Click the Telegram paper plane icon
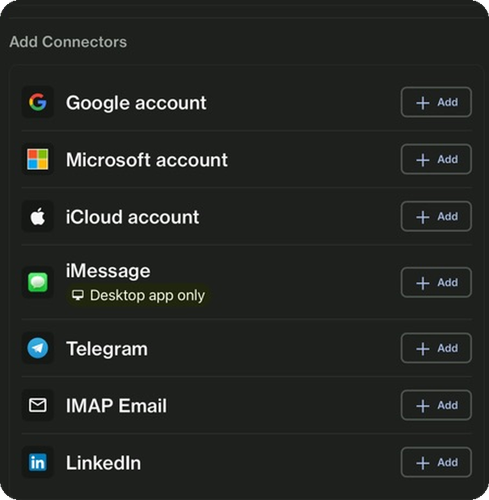The width and height of the screenshot is (489, 500). pyautogui.click(x=38, y=348)
